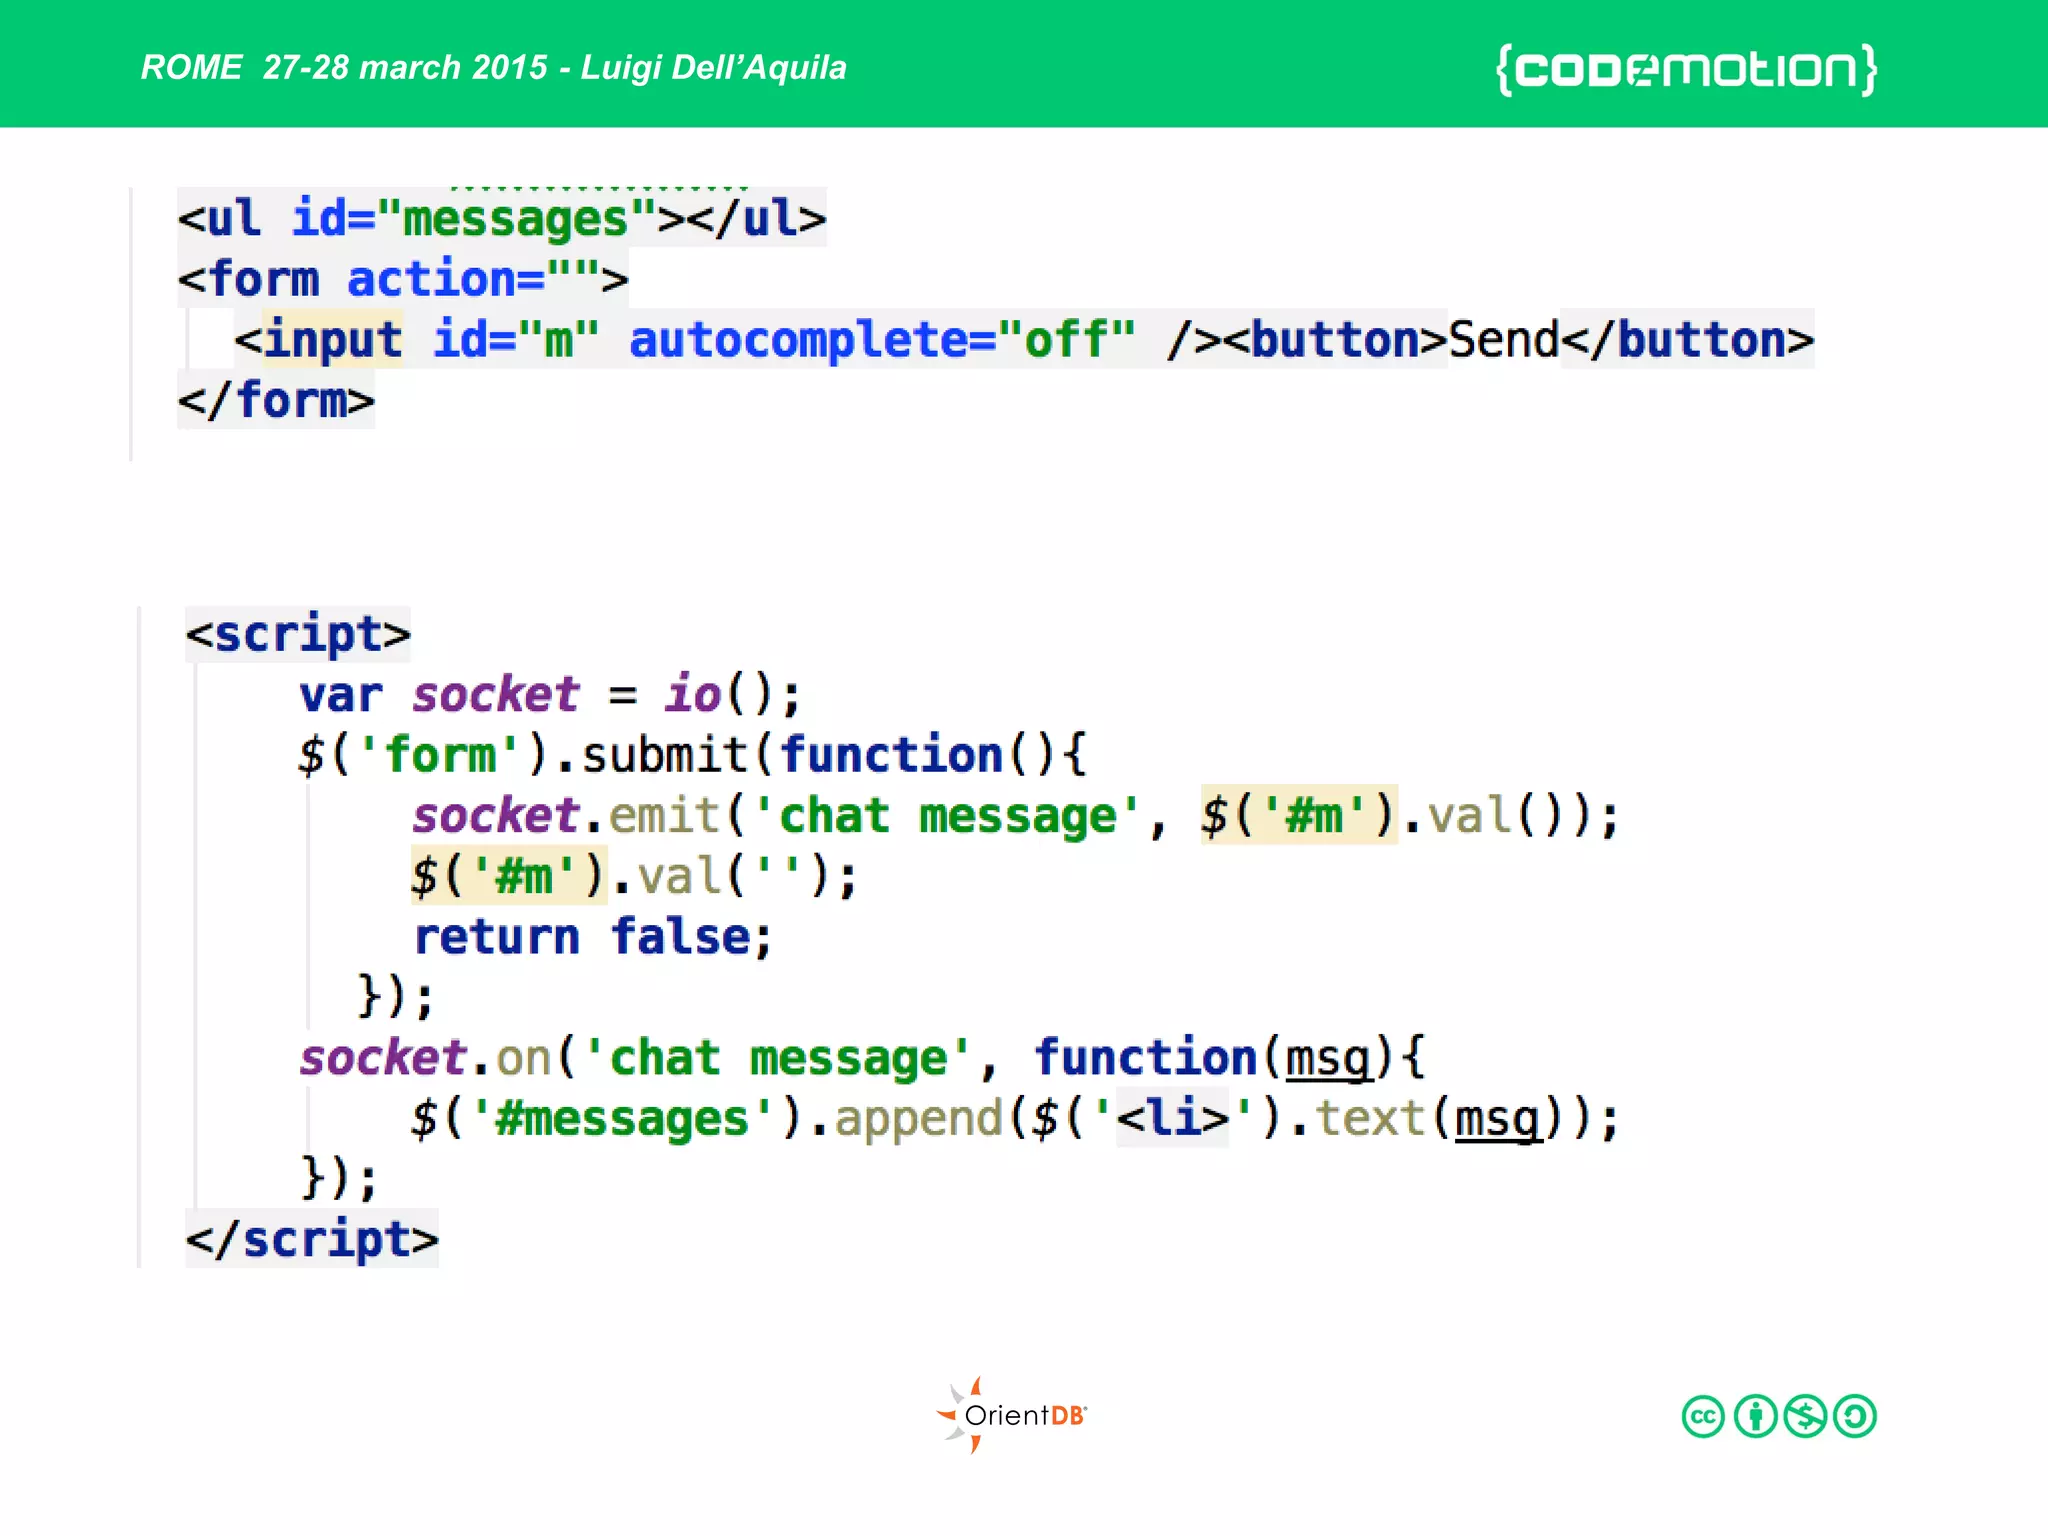This screenshot has height=1536, width=2048.
Task: Click the Creative Commons CC icon
Action: pos(1703,1417)
